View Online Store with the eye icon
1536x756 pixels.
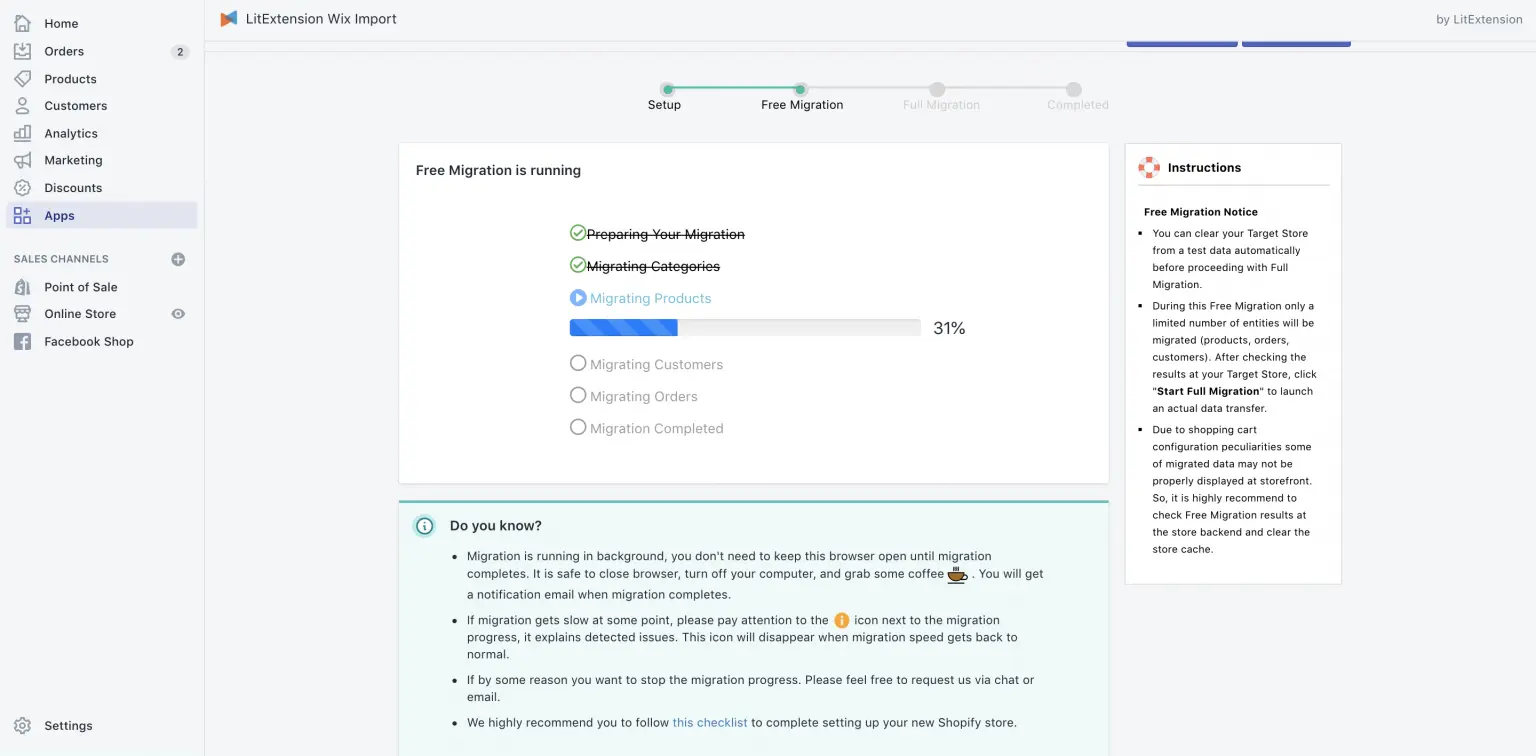[x=178, y=314]
